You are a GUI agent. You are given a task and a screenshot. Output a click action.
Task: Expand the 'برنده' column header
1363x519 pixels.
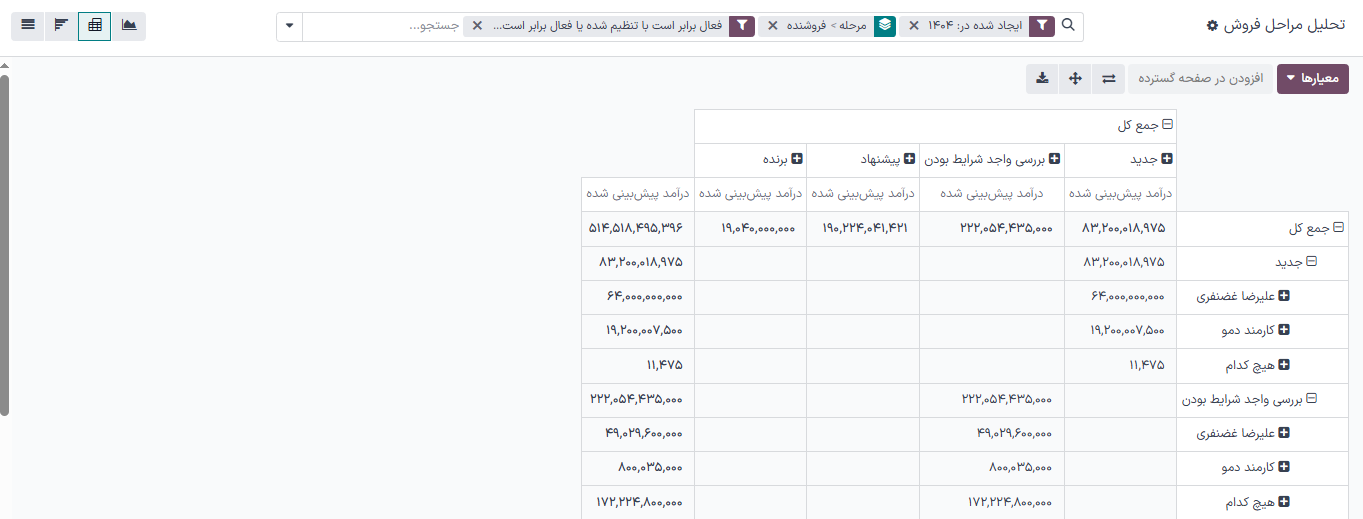tap(797, 159)
